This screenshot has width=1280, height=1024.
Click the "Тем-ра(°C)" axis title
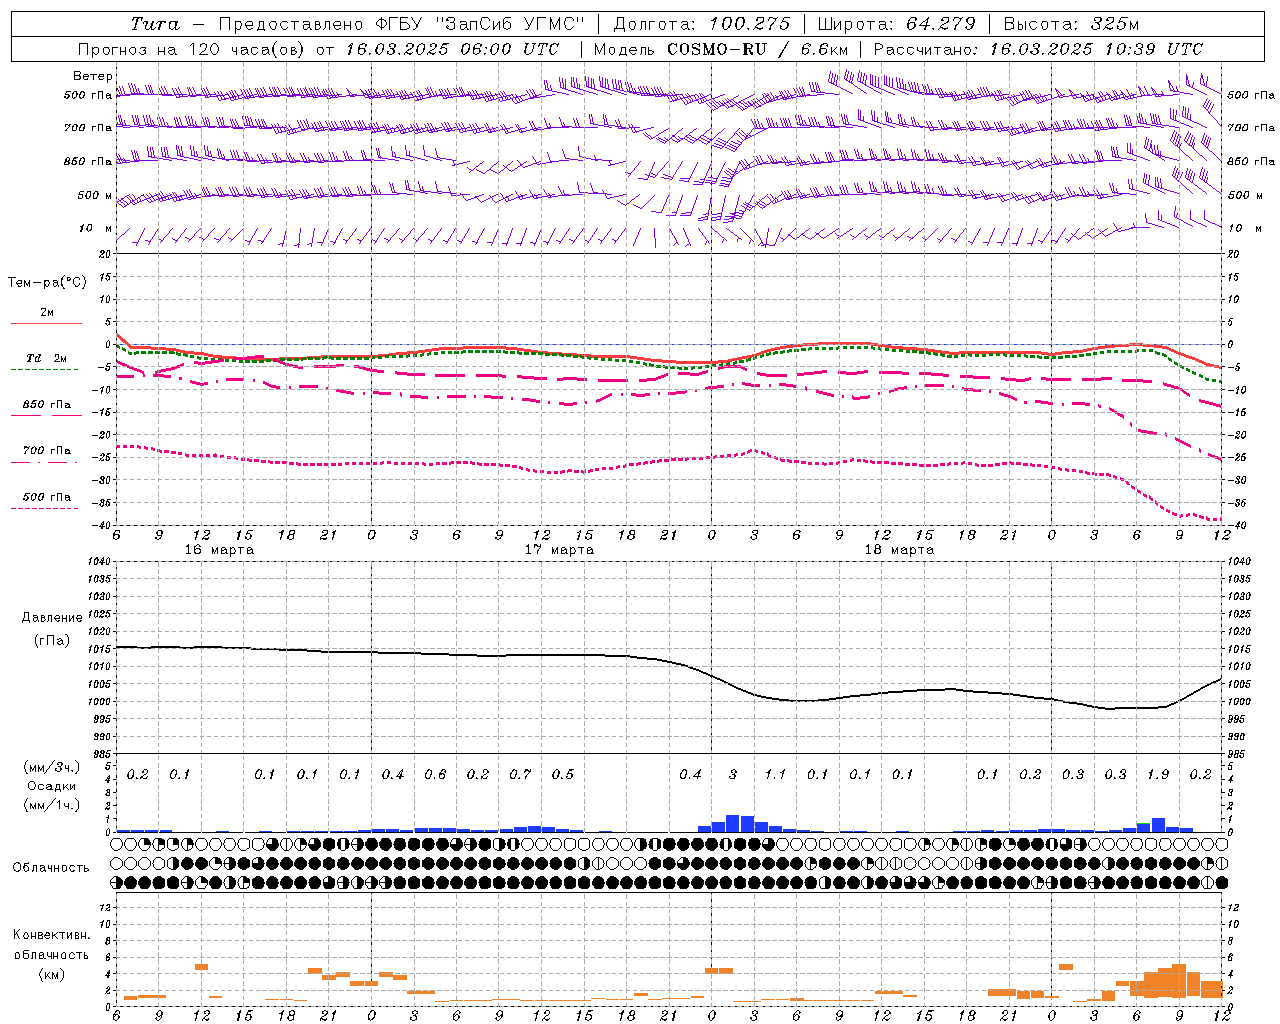47,282
